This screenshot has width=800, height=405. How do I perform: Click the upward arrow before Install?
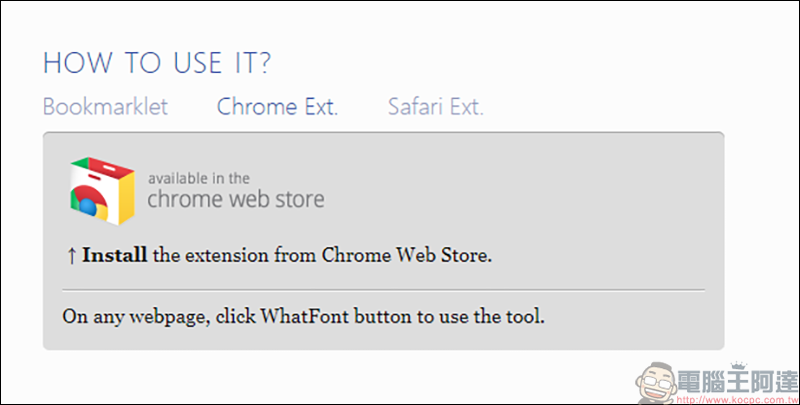[x=71, y=256]
